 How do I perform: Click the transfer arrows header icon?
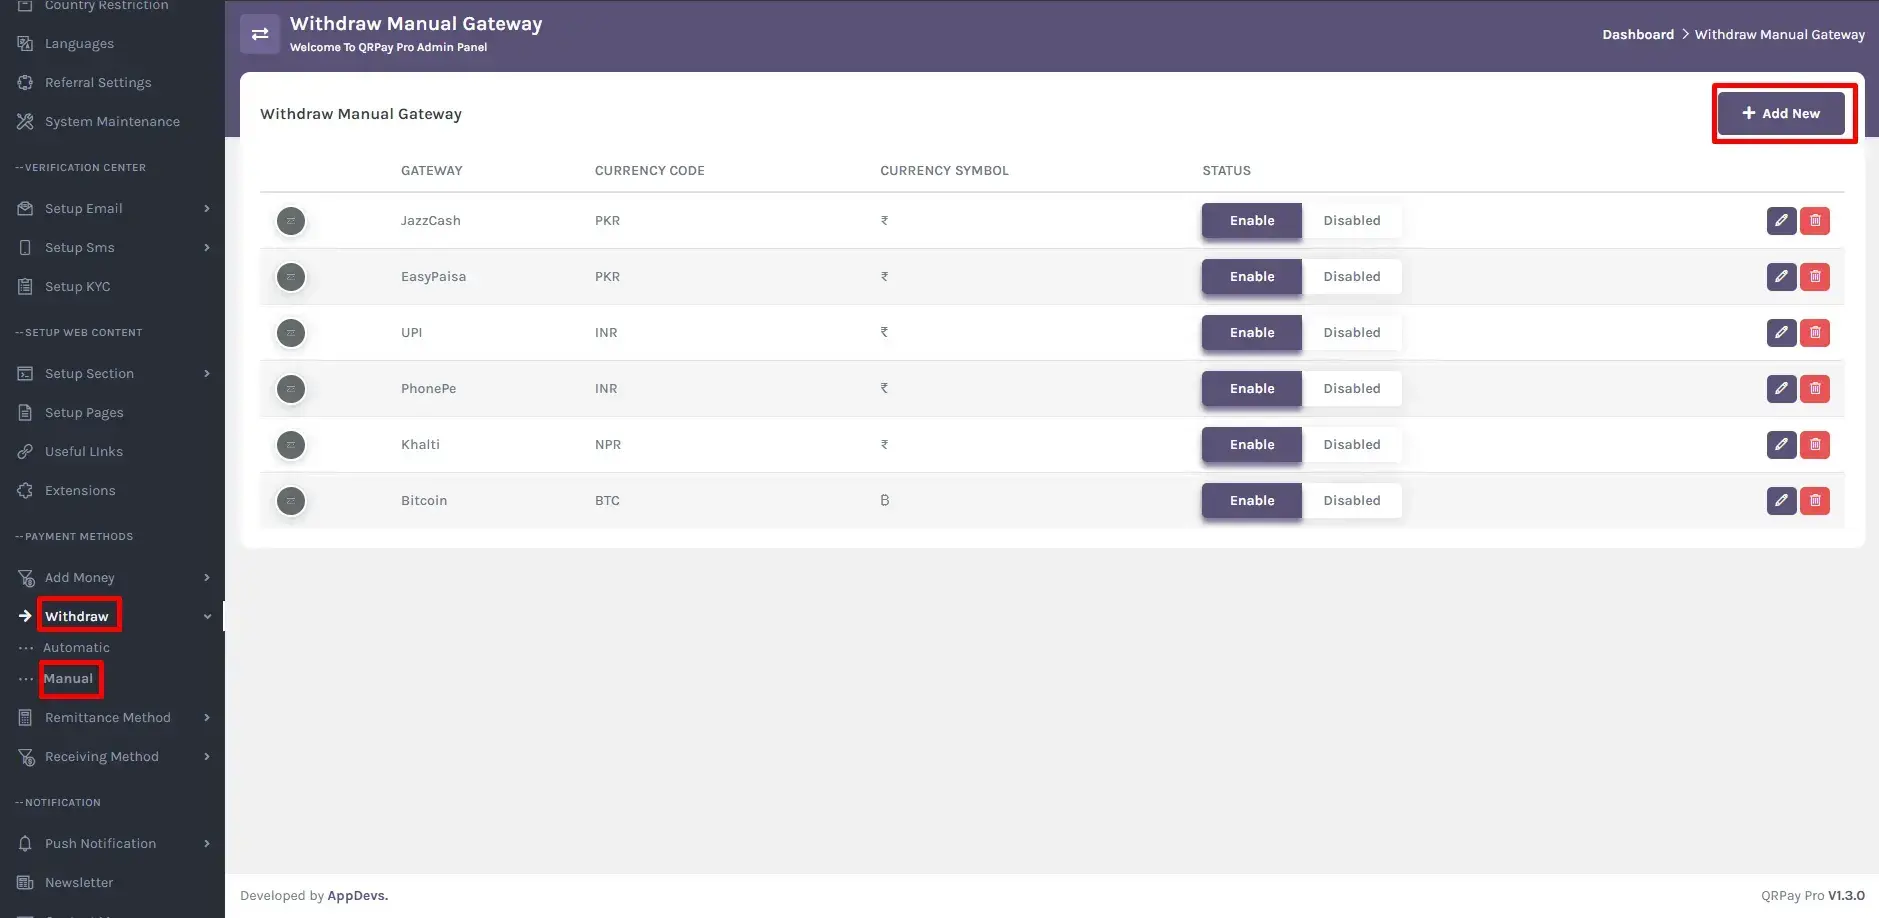click(x=260, y=34)
